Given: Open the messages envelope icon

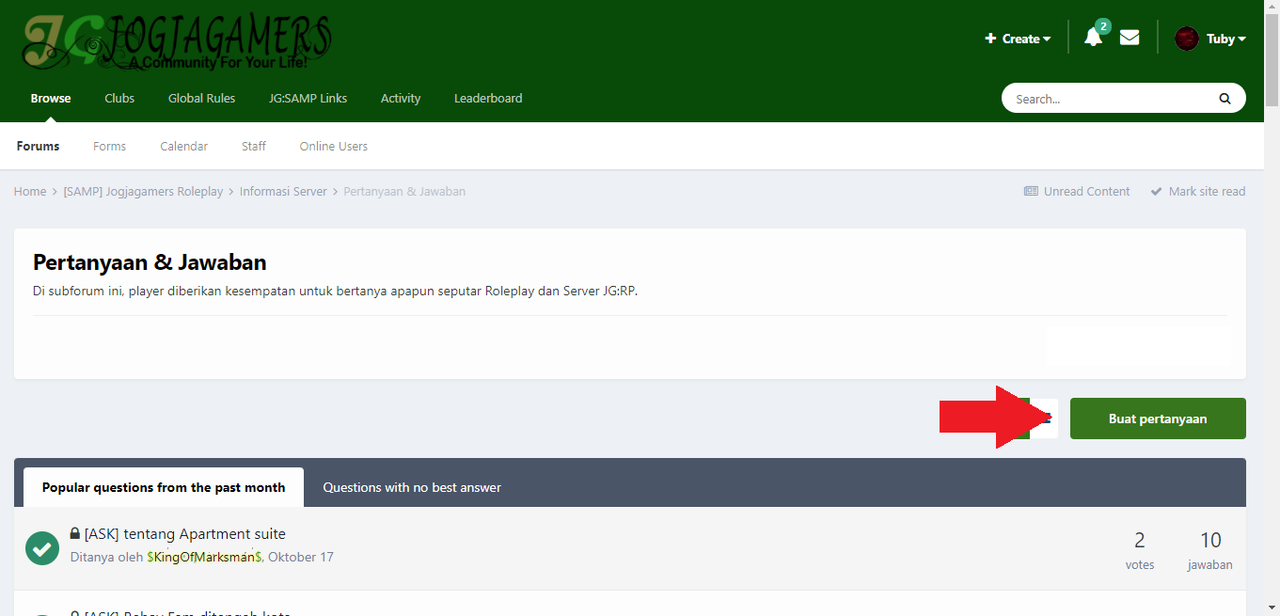Looking at the screenshot, I should coord(1129,38).
